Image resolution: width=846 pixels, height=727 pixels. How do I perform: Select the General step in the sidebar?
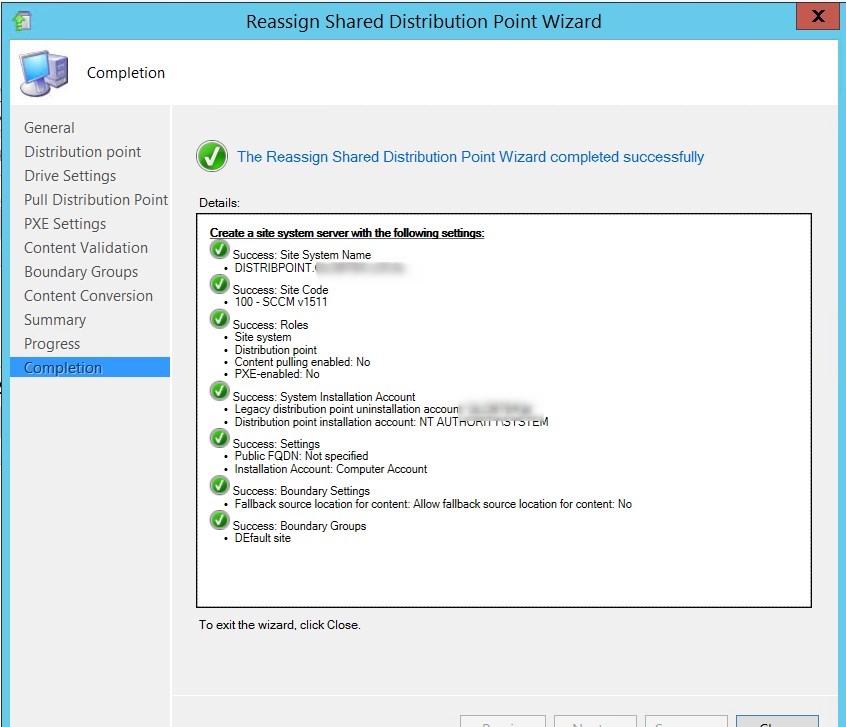click(x=50, y=127)
